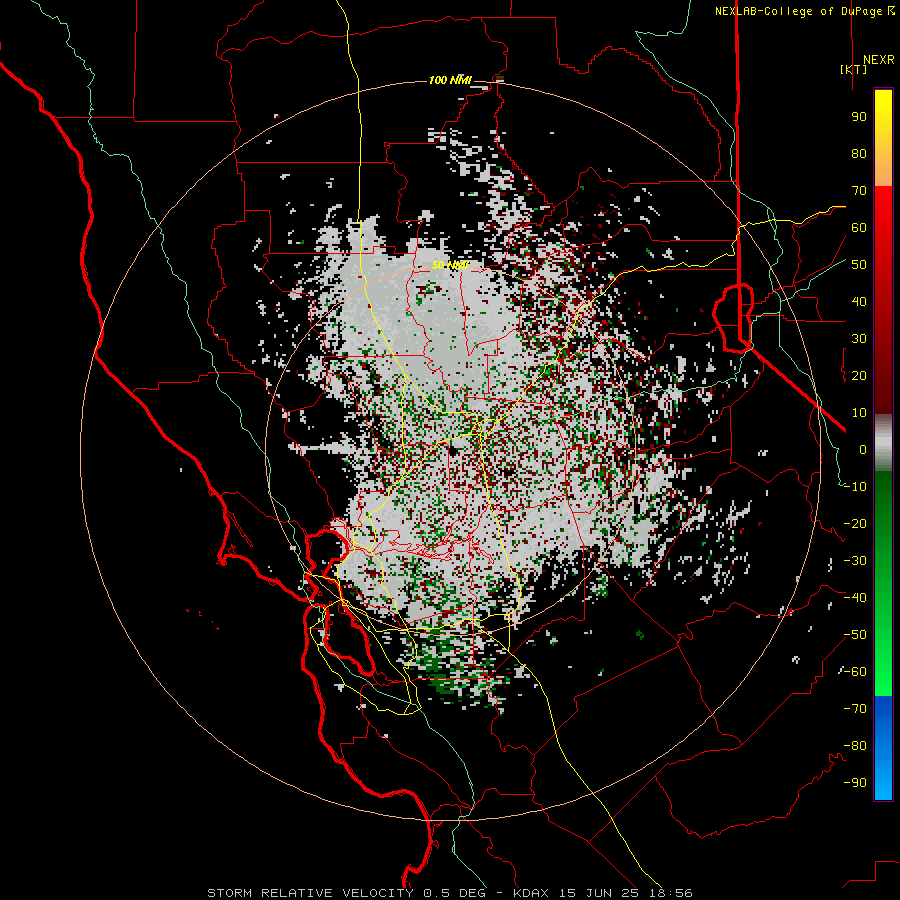Click the 0 value on velocity scale

click(x=863, y=450)
